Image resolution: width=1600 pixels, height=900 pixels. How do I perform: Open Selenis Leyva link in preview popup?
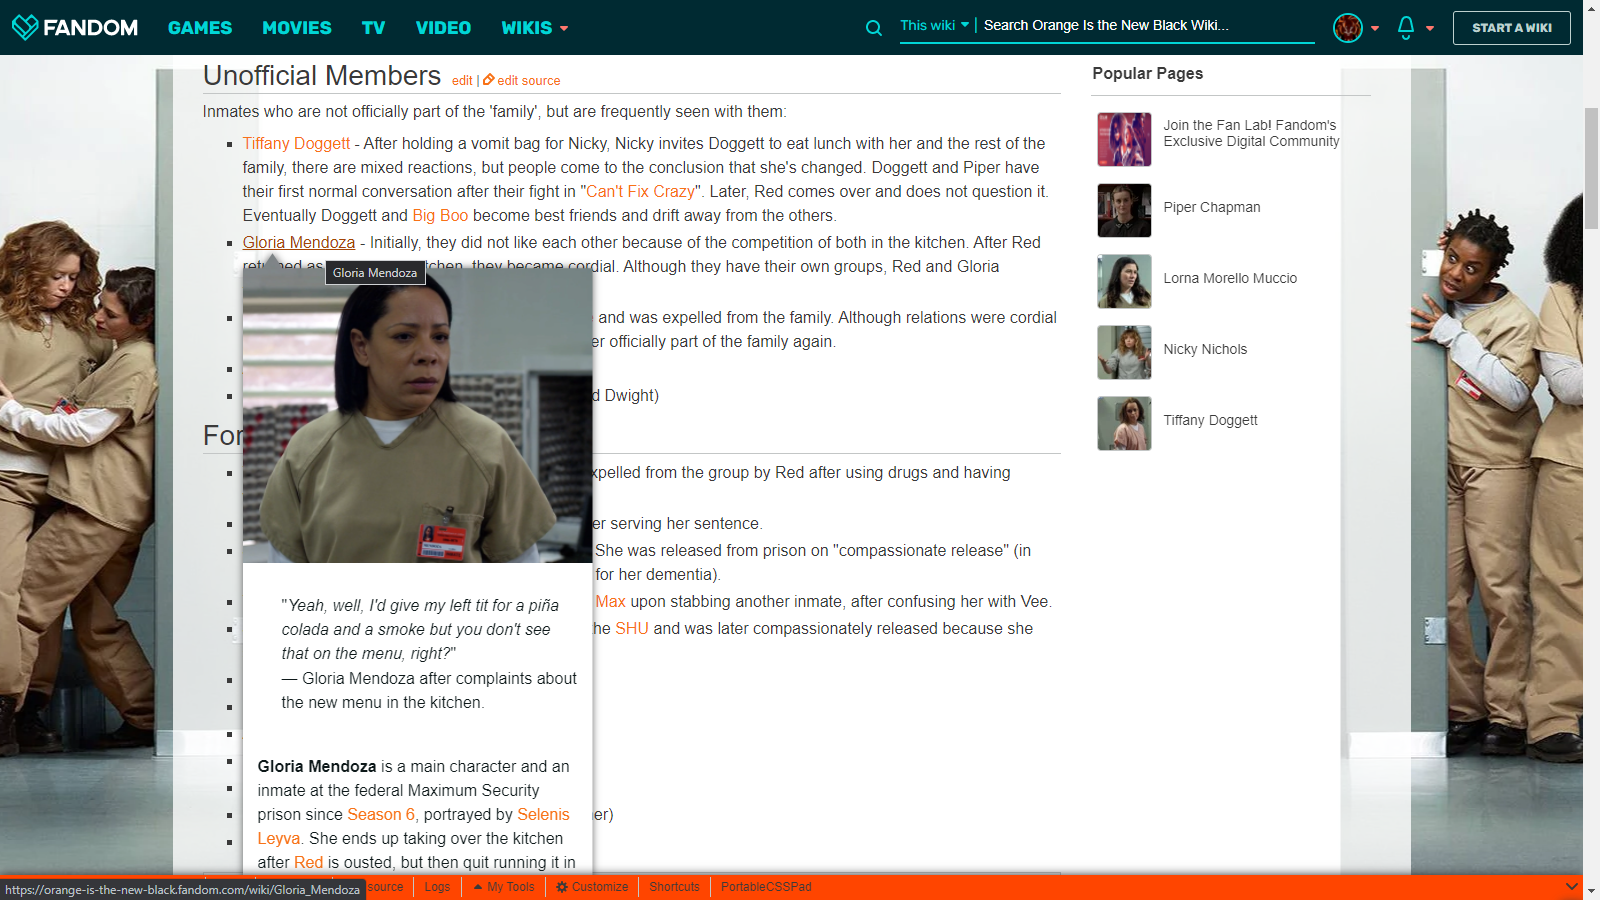point(543,815)
